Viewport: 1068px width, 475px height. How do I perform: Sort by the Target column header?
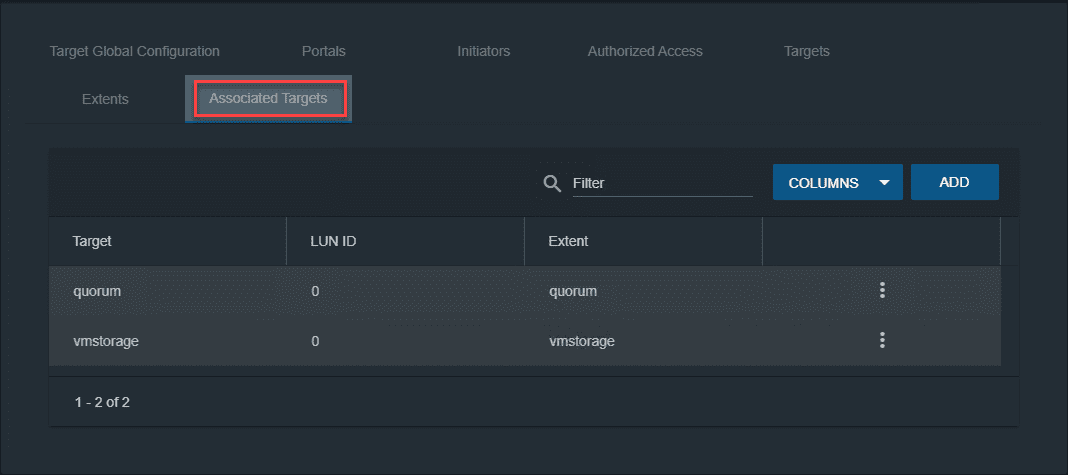coord(92,241)
